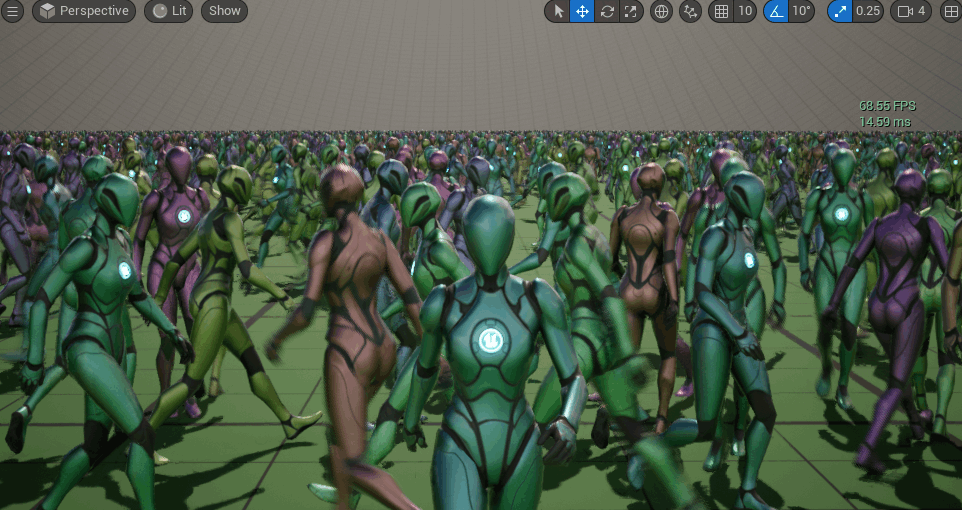The height and width of the screenshot is (510, 962).
Task: Pick the Scale tool
Action: click(631, 12)
